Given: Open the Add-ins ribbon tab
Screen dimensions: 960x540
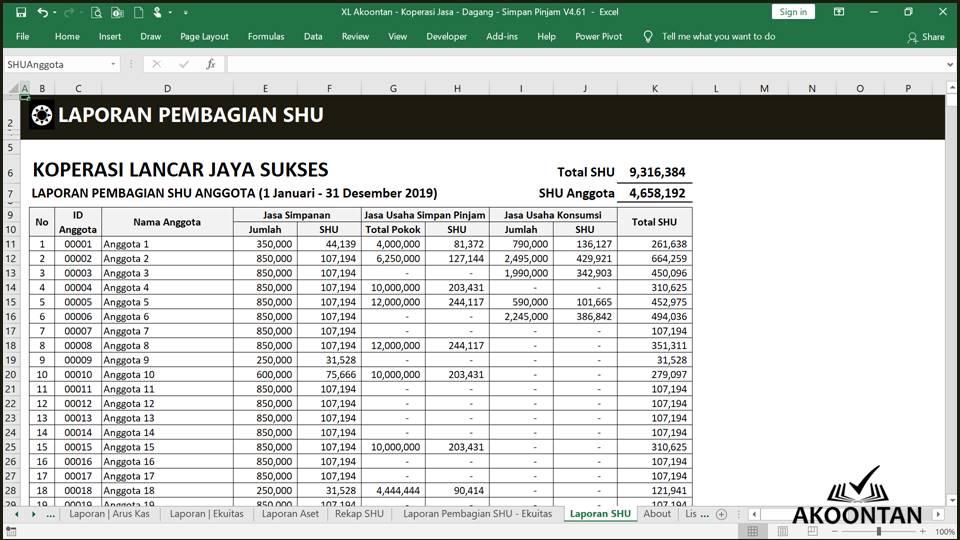Looking at the screenshot, I should [501, 37].
